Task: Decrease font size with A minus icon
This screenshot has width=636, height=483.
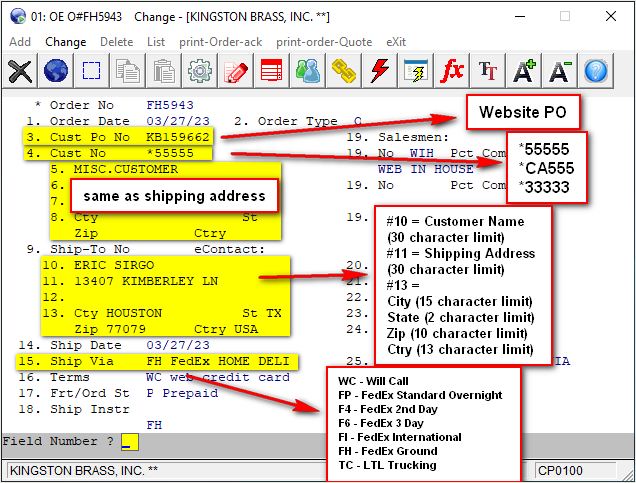Action: pyautogui.click(x=559, y=71)
